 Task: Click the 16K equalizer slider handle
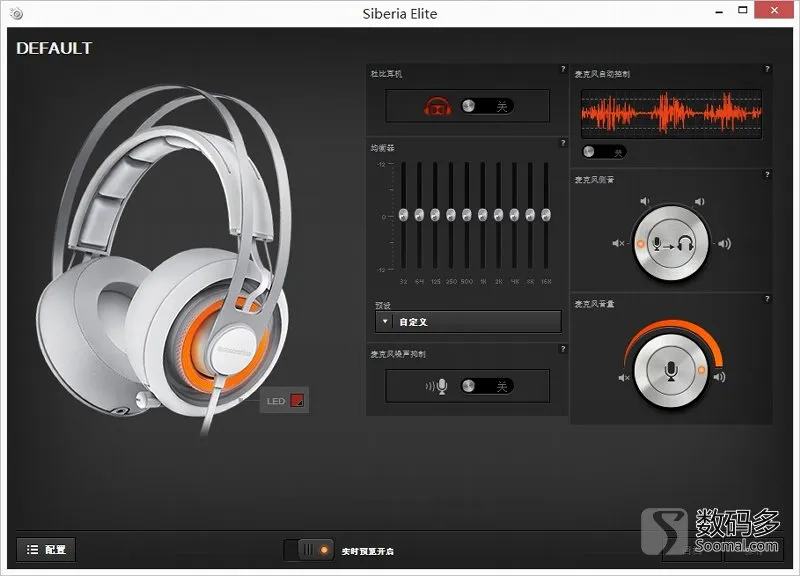(x=546, y=215)
